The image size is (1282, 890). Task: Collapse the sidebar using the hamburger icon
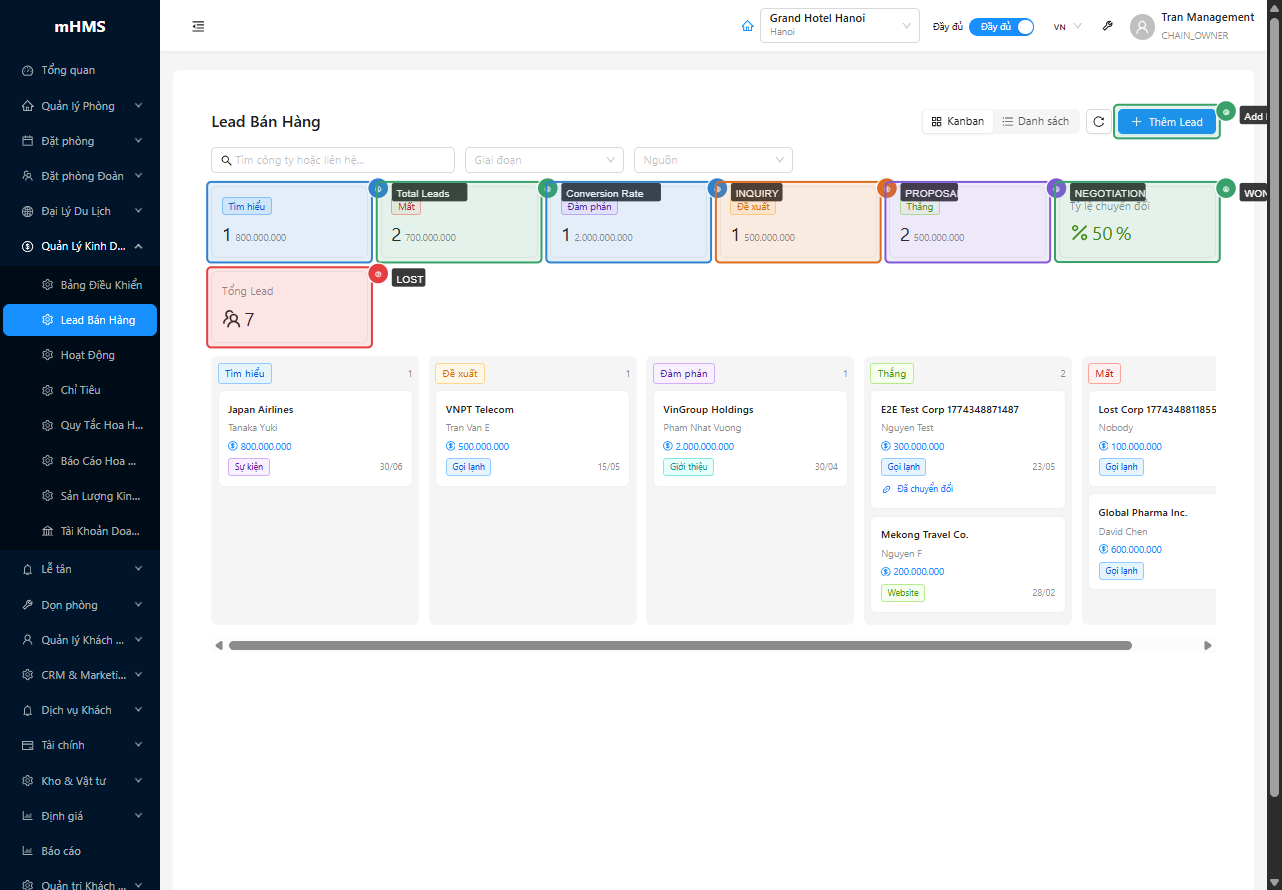(198, 26)
